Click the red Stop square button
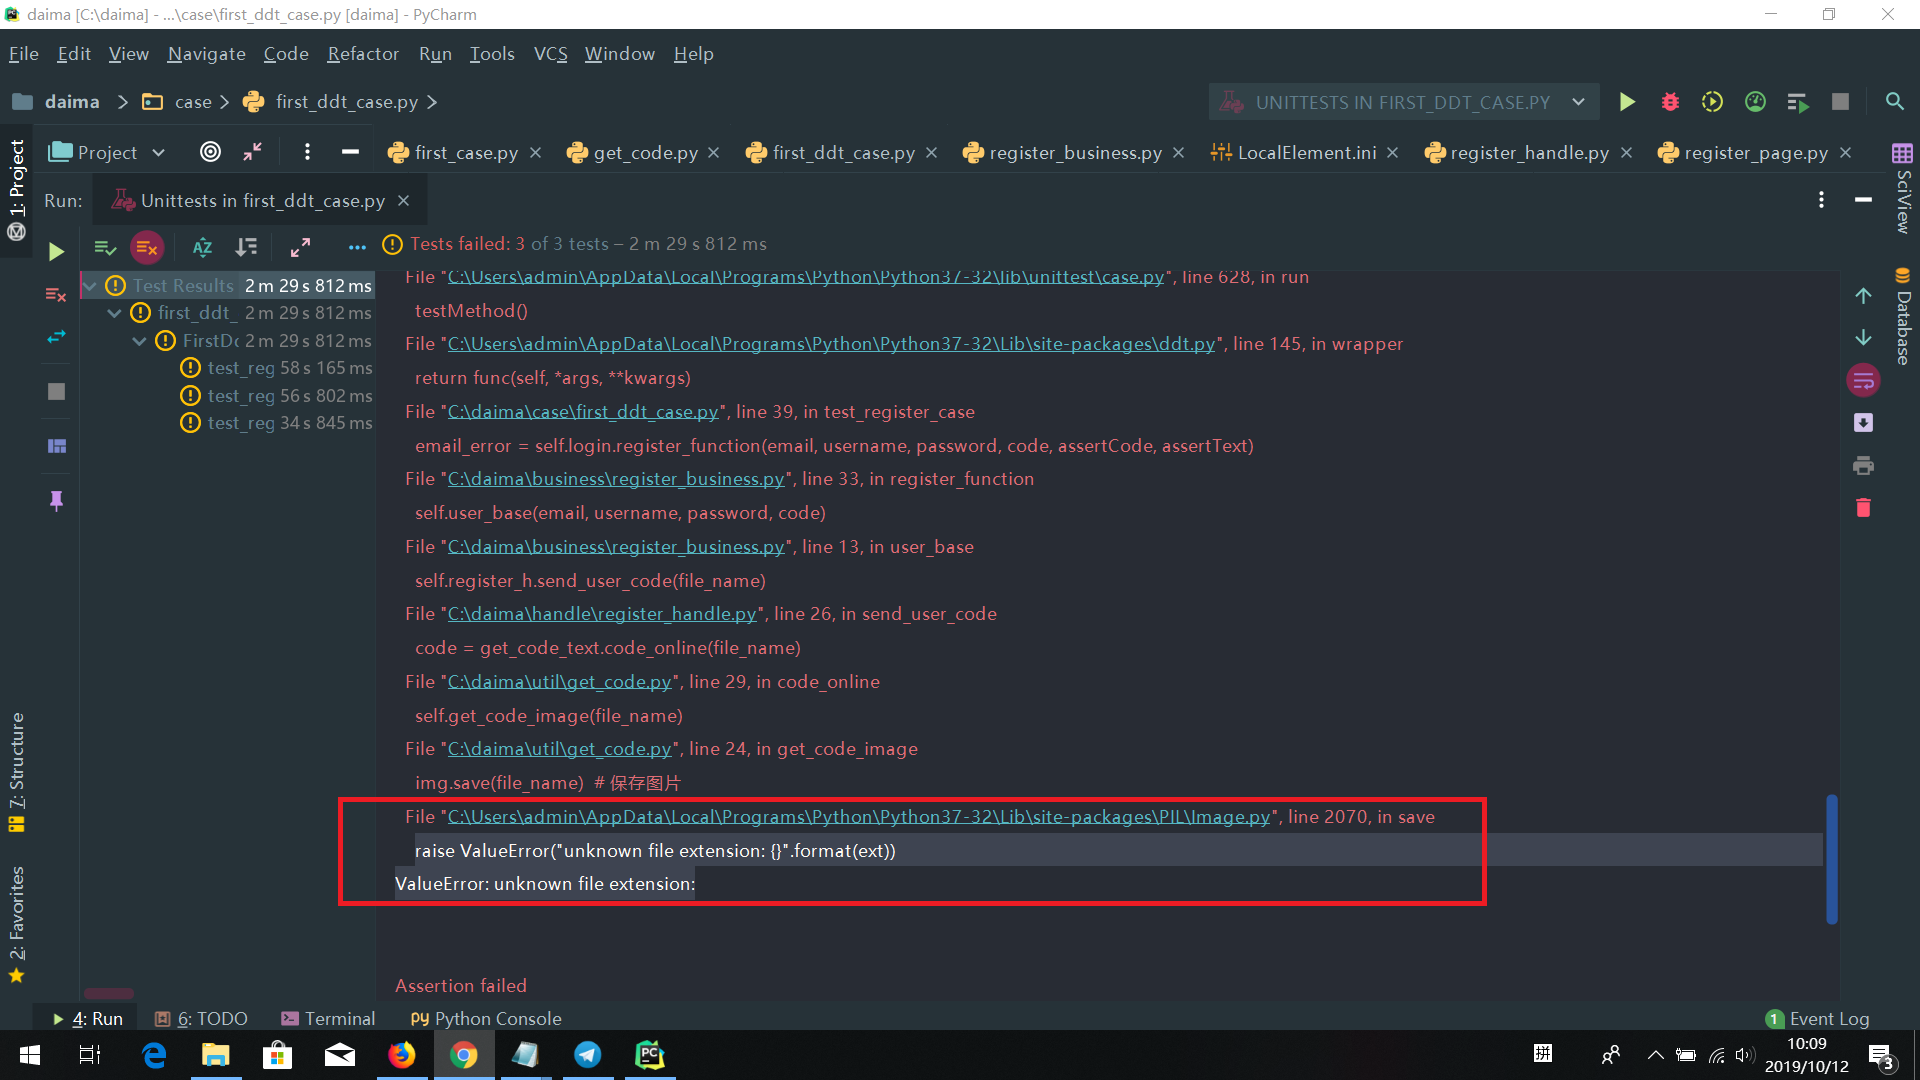This screenshot has height=1080, width=1920. pos(1840,102)
